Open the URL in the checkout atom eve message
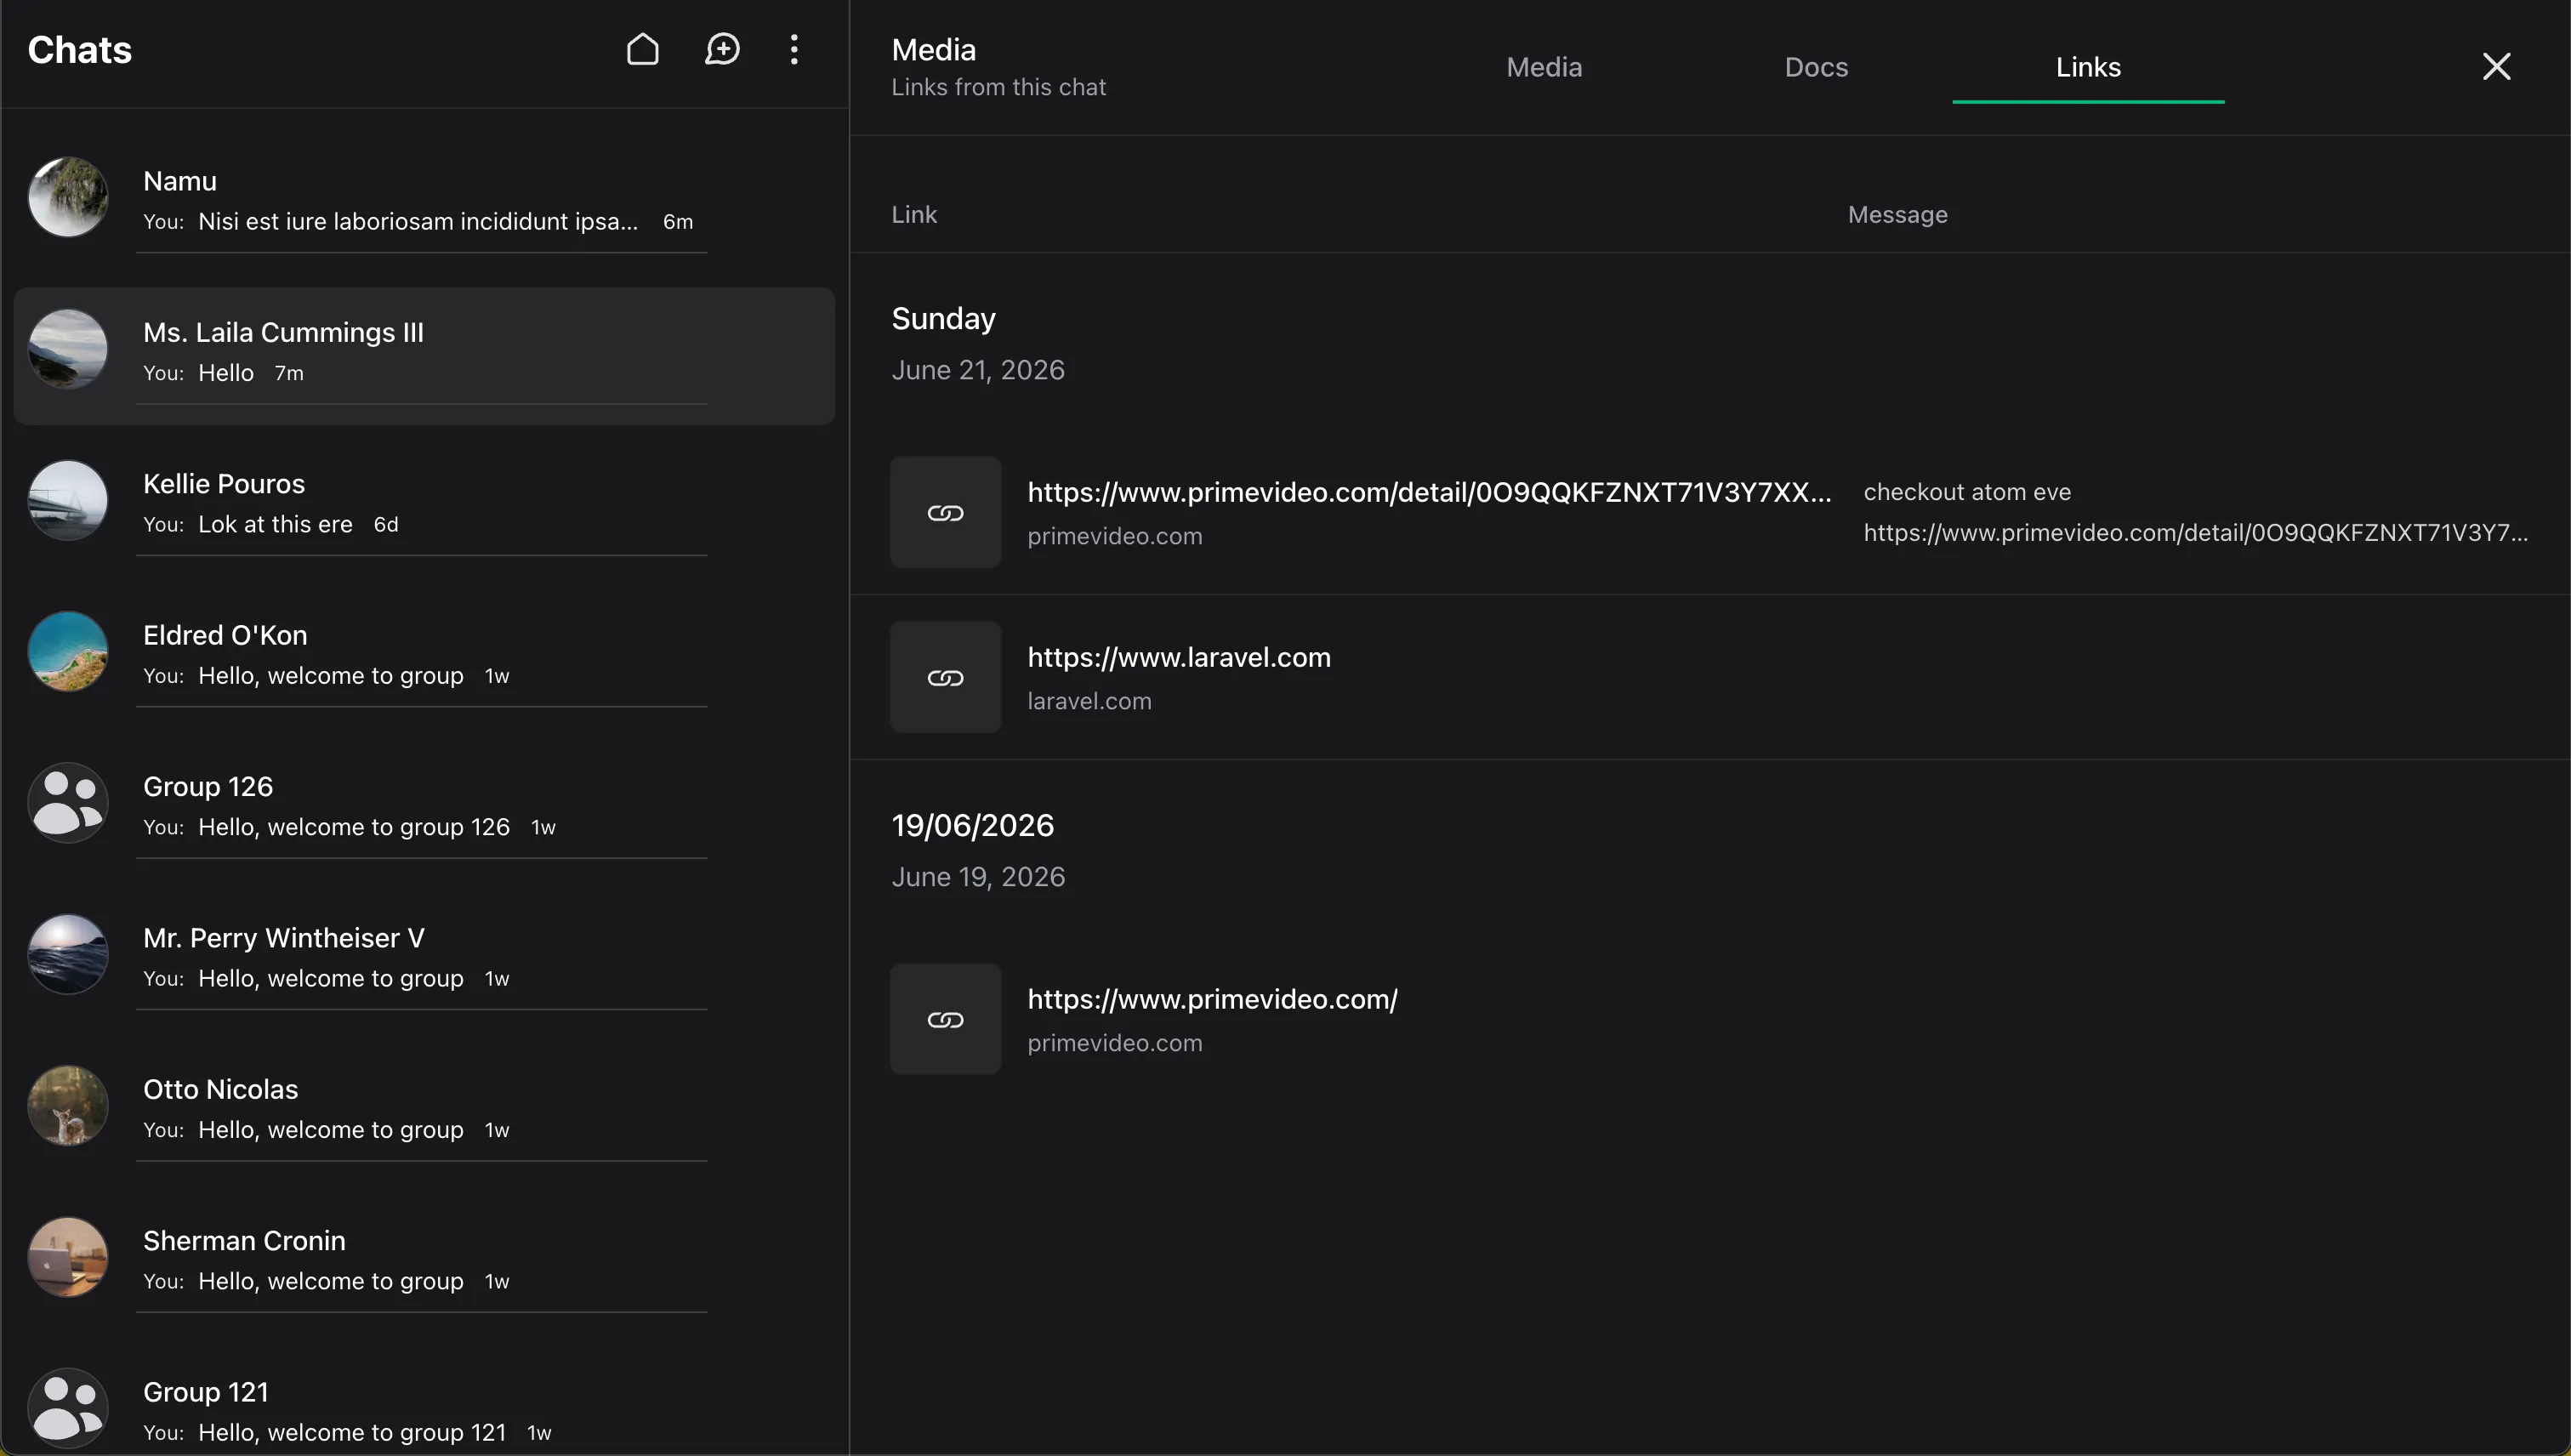 [2195, 533]
